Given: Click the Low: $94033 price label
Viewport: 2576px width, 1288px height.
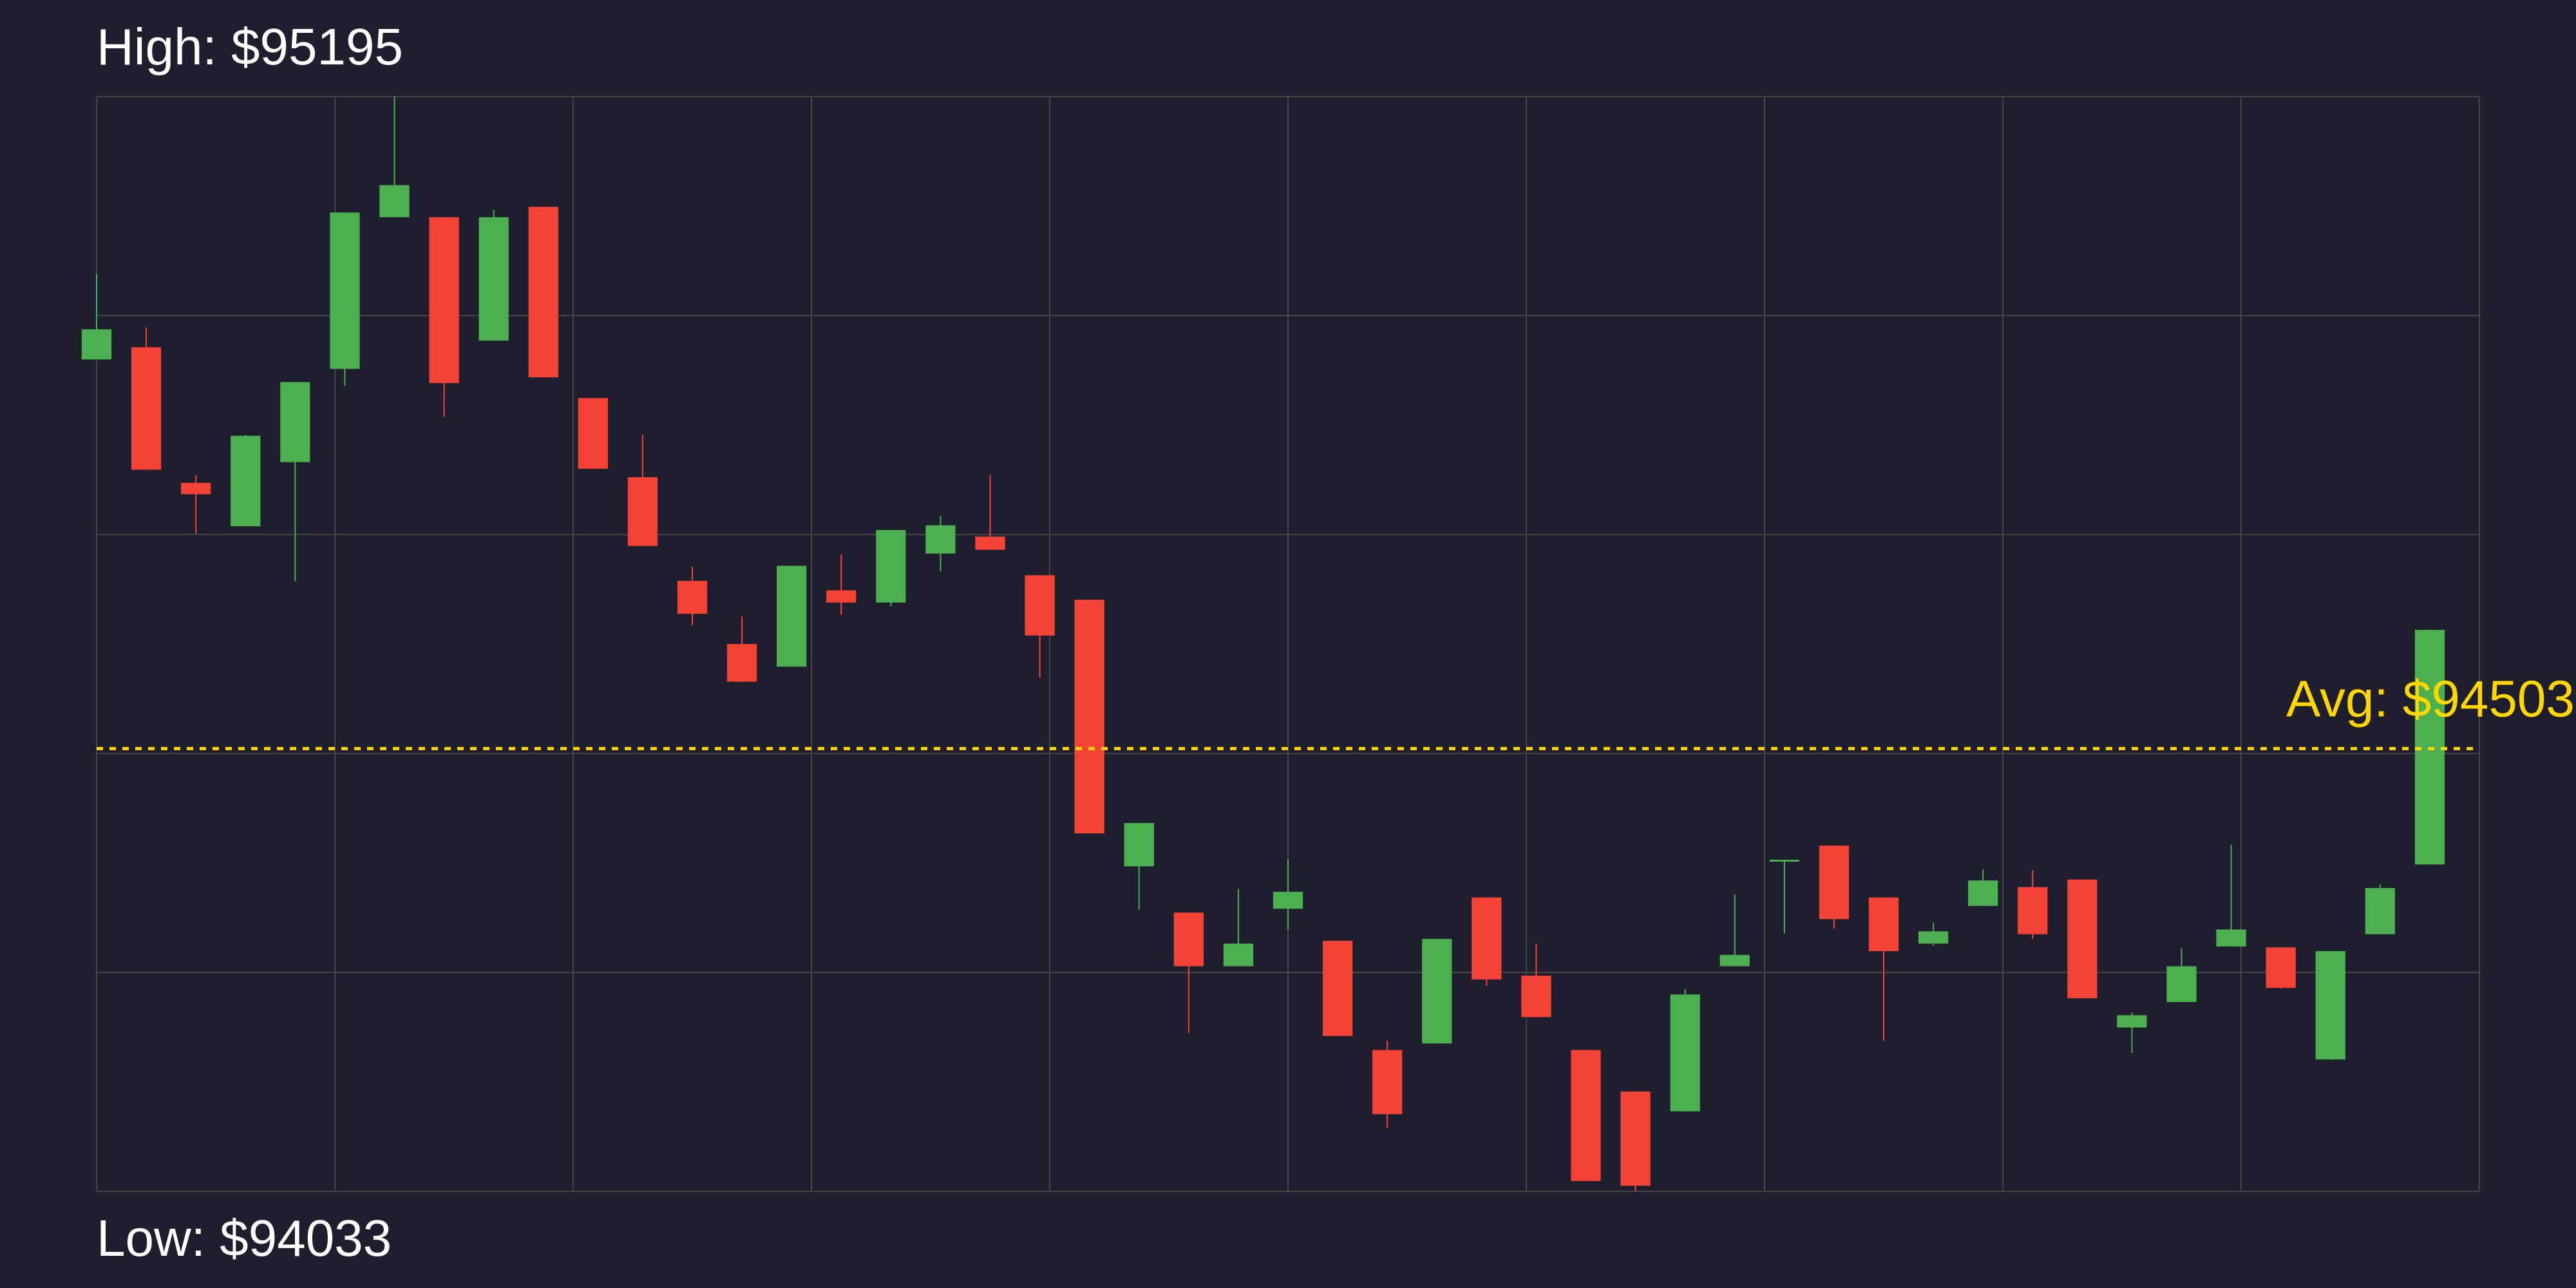Looking at the screenshot, I should coord(243,1238).
